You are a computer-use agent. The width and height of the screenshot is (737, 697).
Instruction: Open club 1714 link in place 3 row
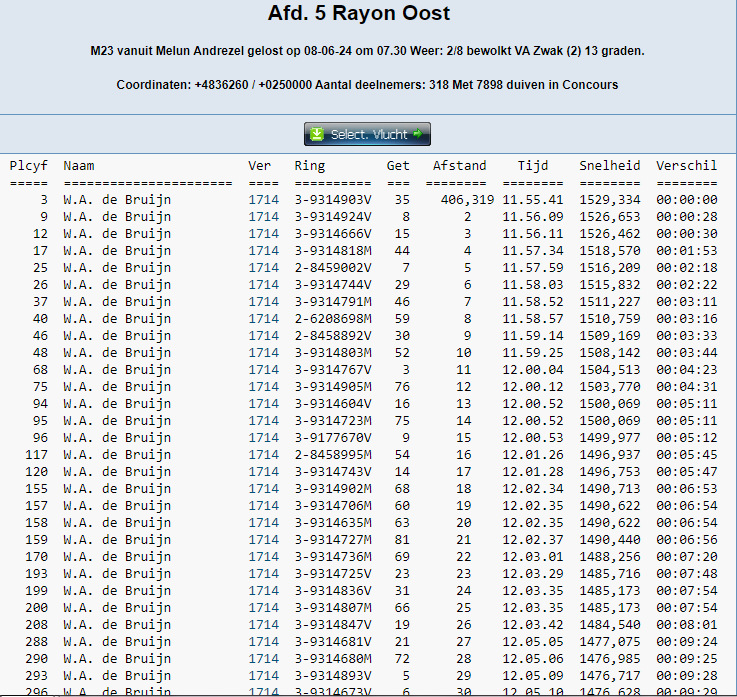pos(263,199)
